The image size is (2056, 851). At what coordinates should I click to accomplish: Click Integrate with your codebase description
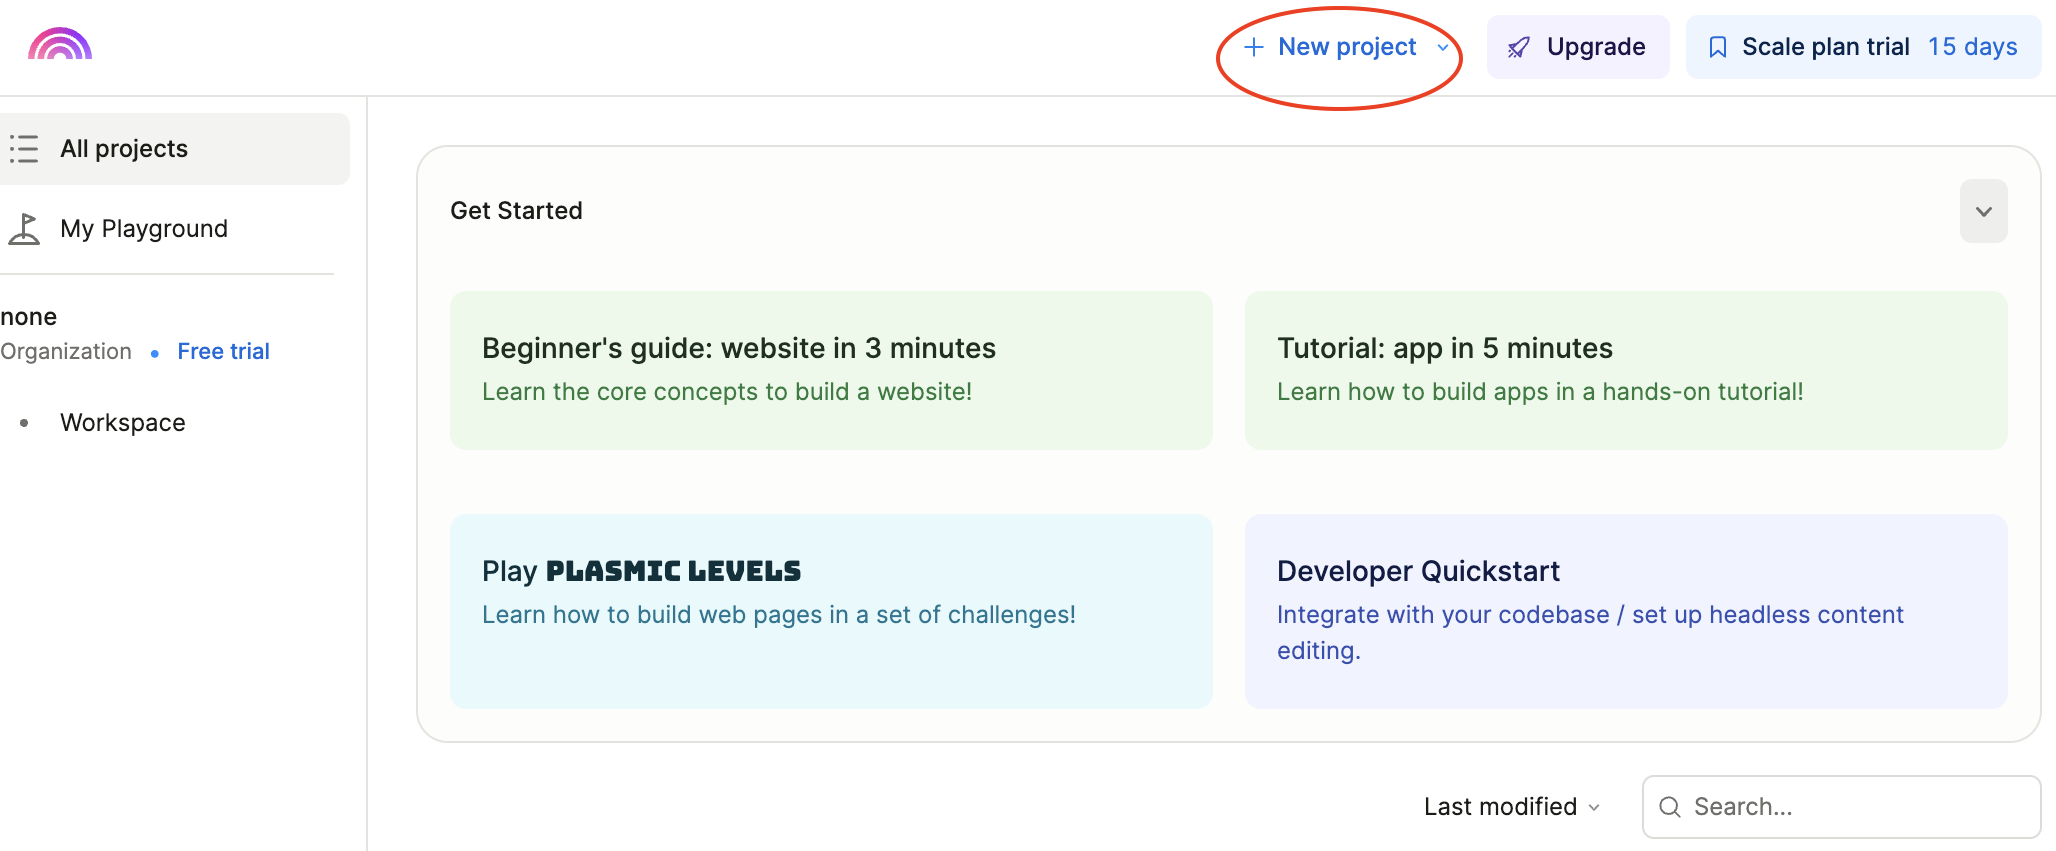(1590, 633)
